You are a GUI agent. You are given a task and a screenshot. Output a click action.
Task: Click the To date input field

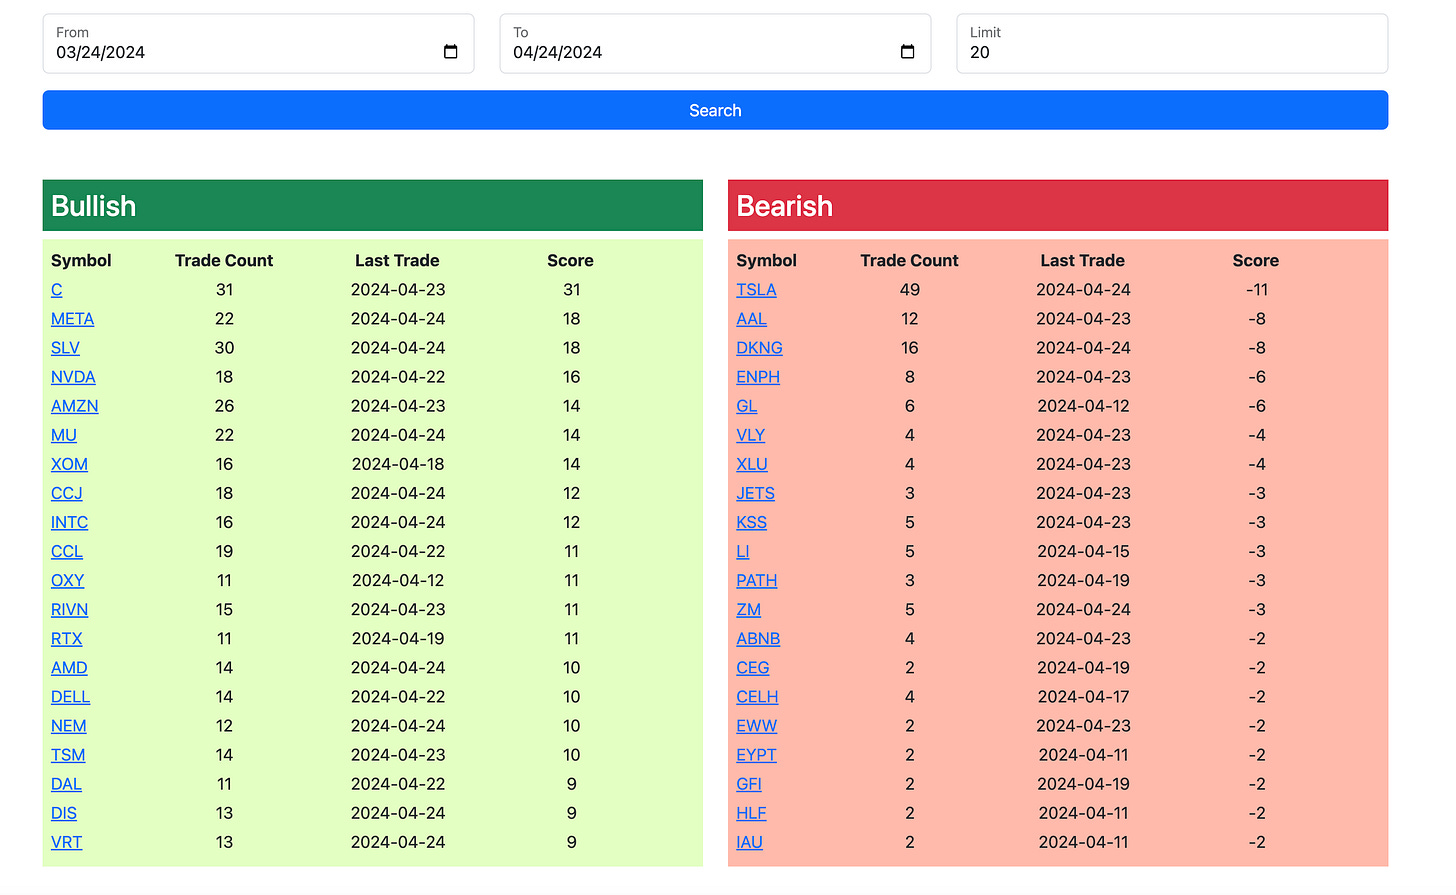click(715, 43)
